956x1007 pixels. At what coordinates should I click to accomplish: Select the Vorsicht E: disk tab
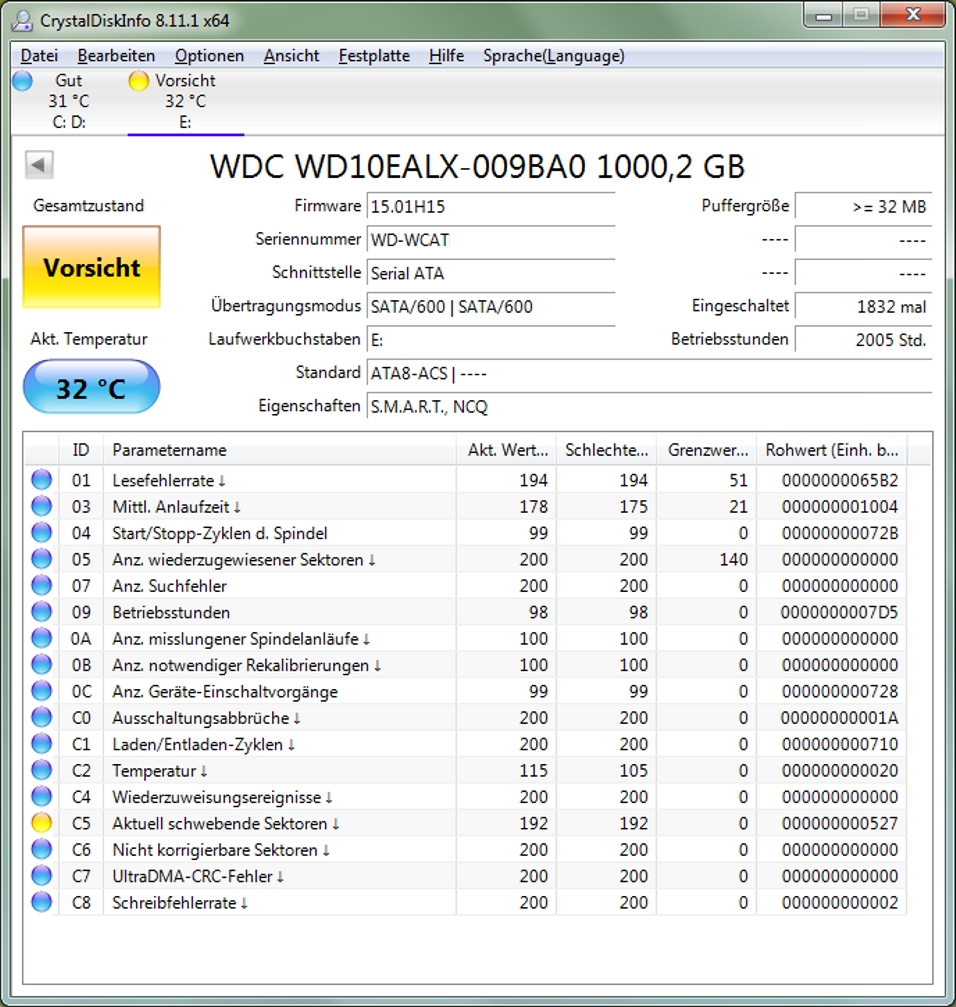186,101
